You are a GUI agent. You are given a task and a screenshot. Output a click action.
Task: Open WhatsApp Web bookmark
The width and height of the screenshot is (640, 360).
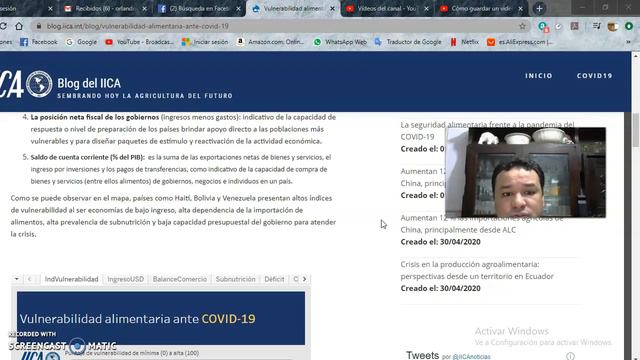tap(340, 42)
